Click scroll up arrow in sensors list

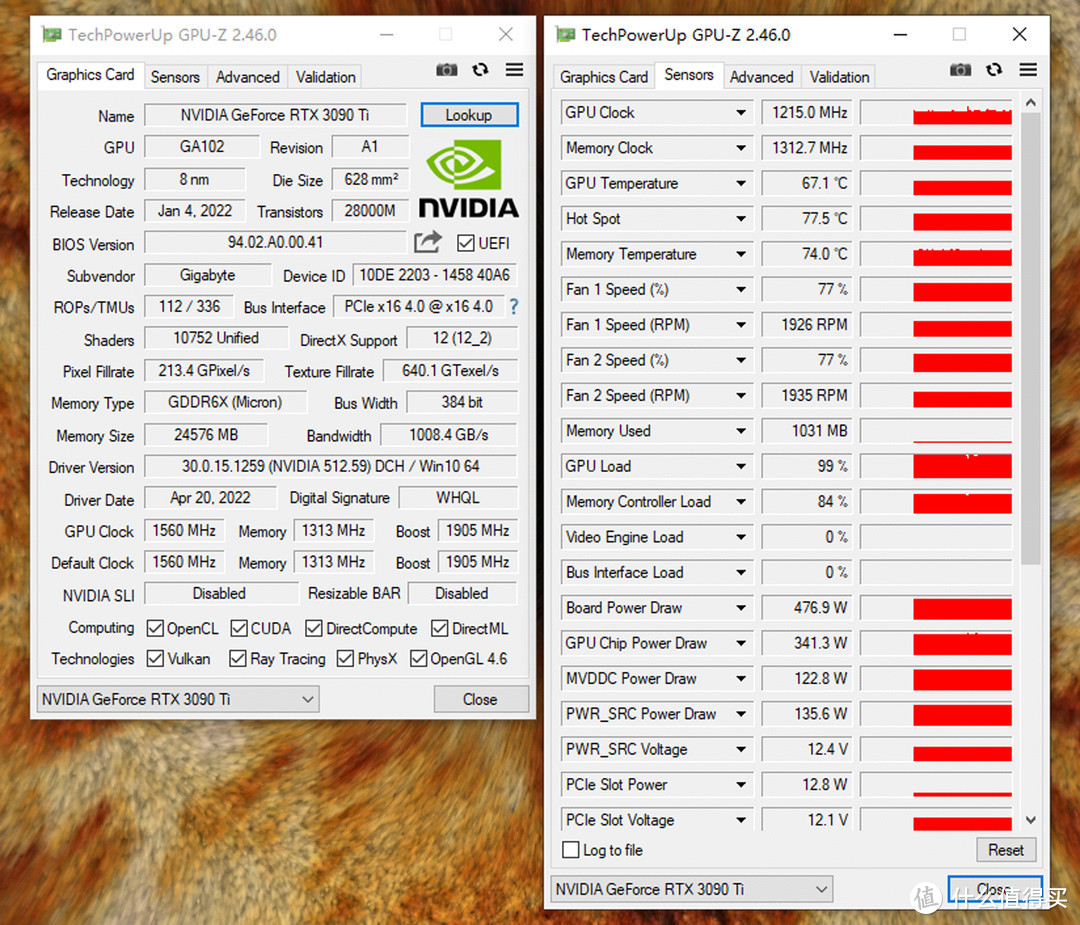point(1030,103)
